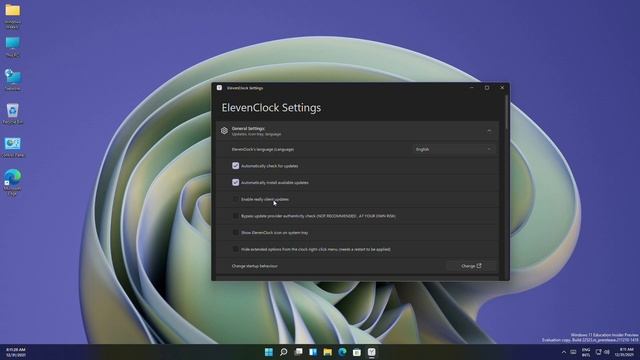Open the English language dropdown
Image resolution: width=640 pixels, height=360 pixels.
[x=453, y=149]
